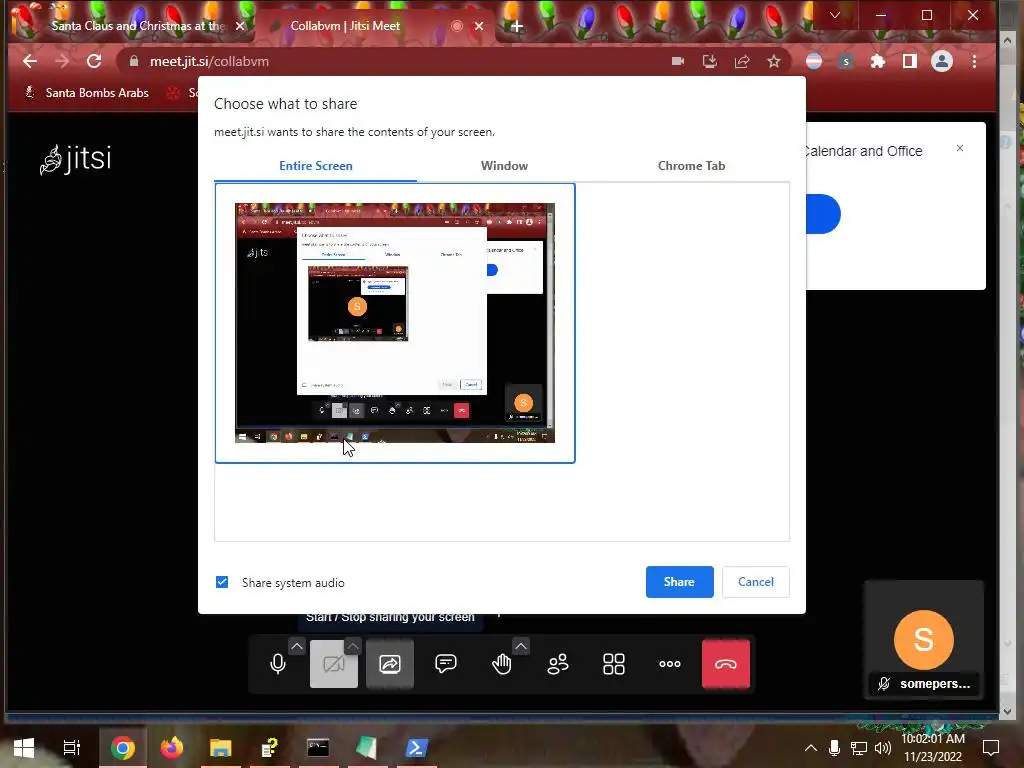Open the Windows notification center
Viewport: 1024px width, 768px height.
click(x=991, y=748)
